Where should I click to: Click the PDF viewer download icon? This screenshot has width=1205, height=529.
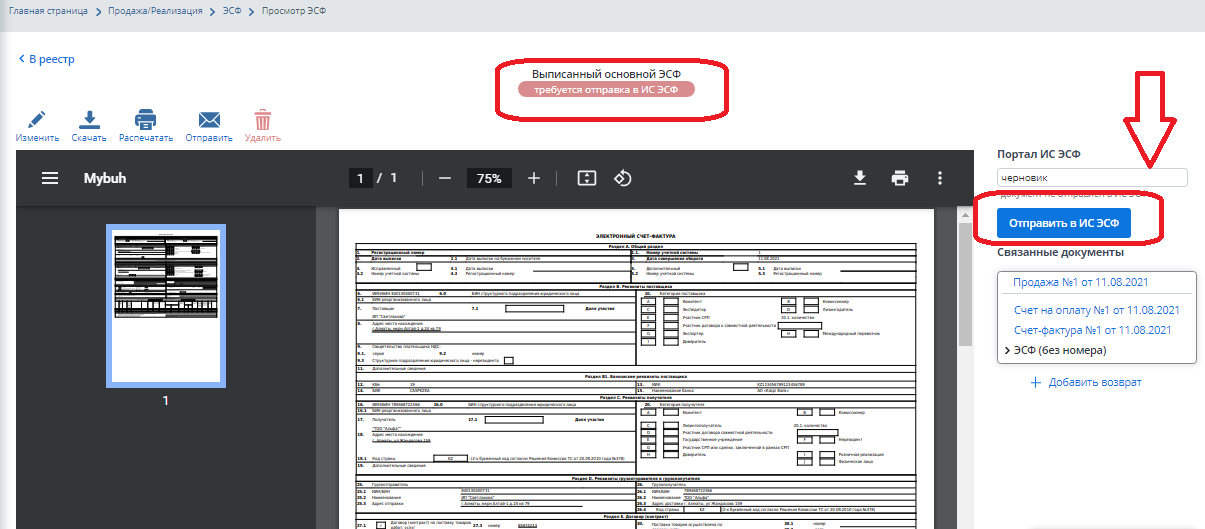tap(859, 178)
